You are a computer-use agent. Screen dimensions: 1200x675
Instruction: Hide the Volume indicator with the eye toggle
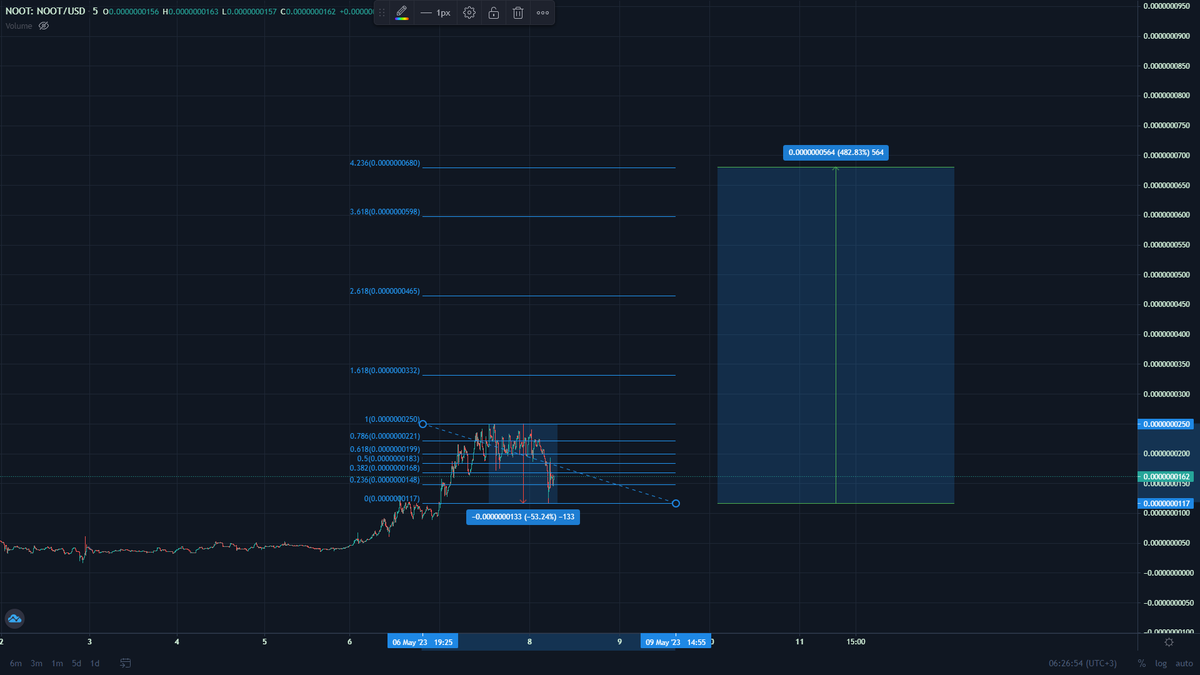point(43,26)
